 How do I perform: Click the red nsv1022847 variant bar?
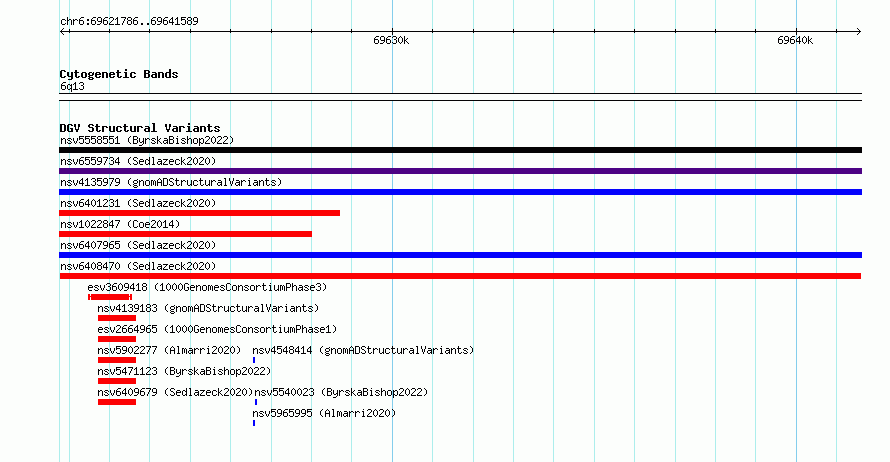[x=185, y=234]
